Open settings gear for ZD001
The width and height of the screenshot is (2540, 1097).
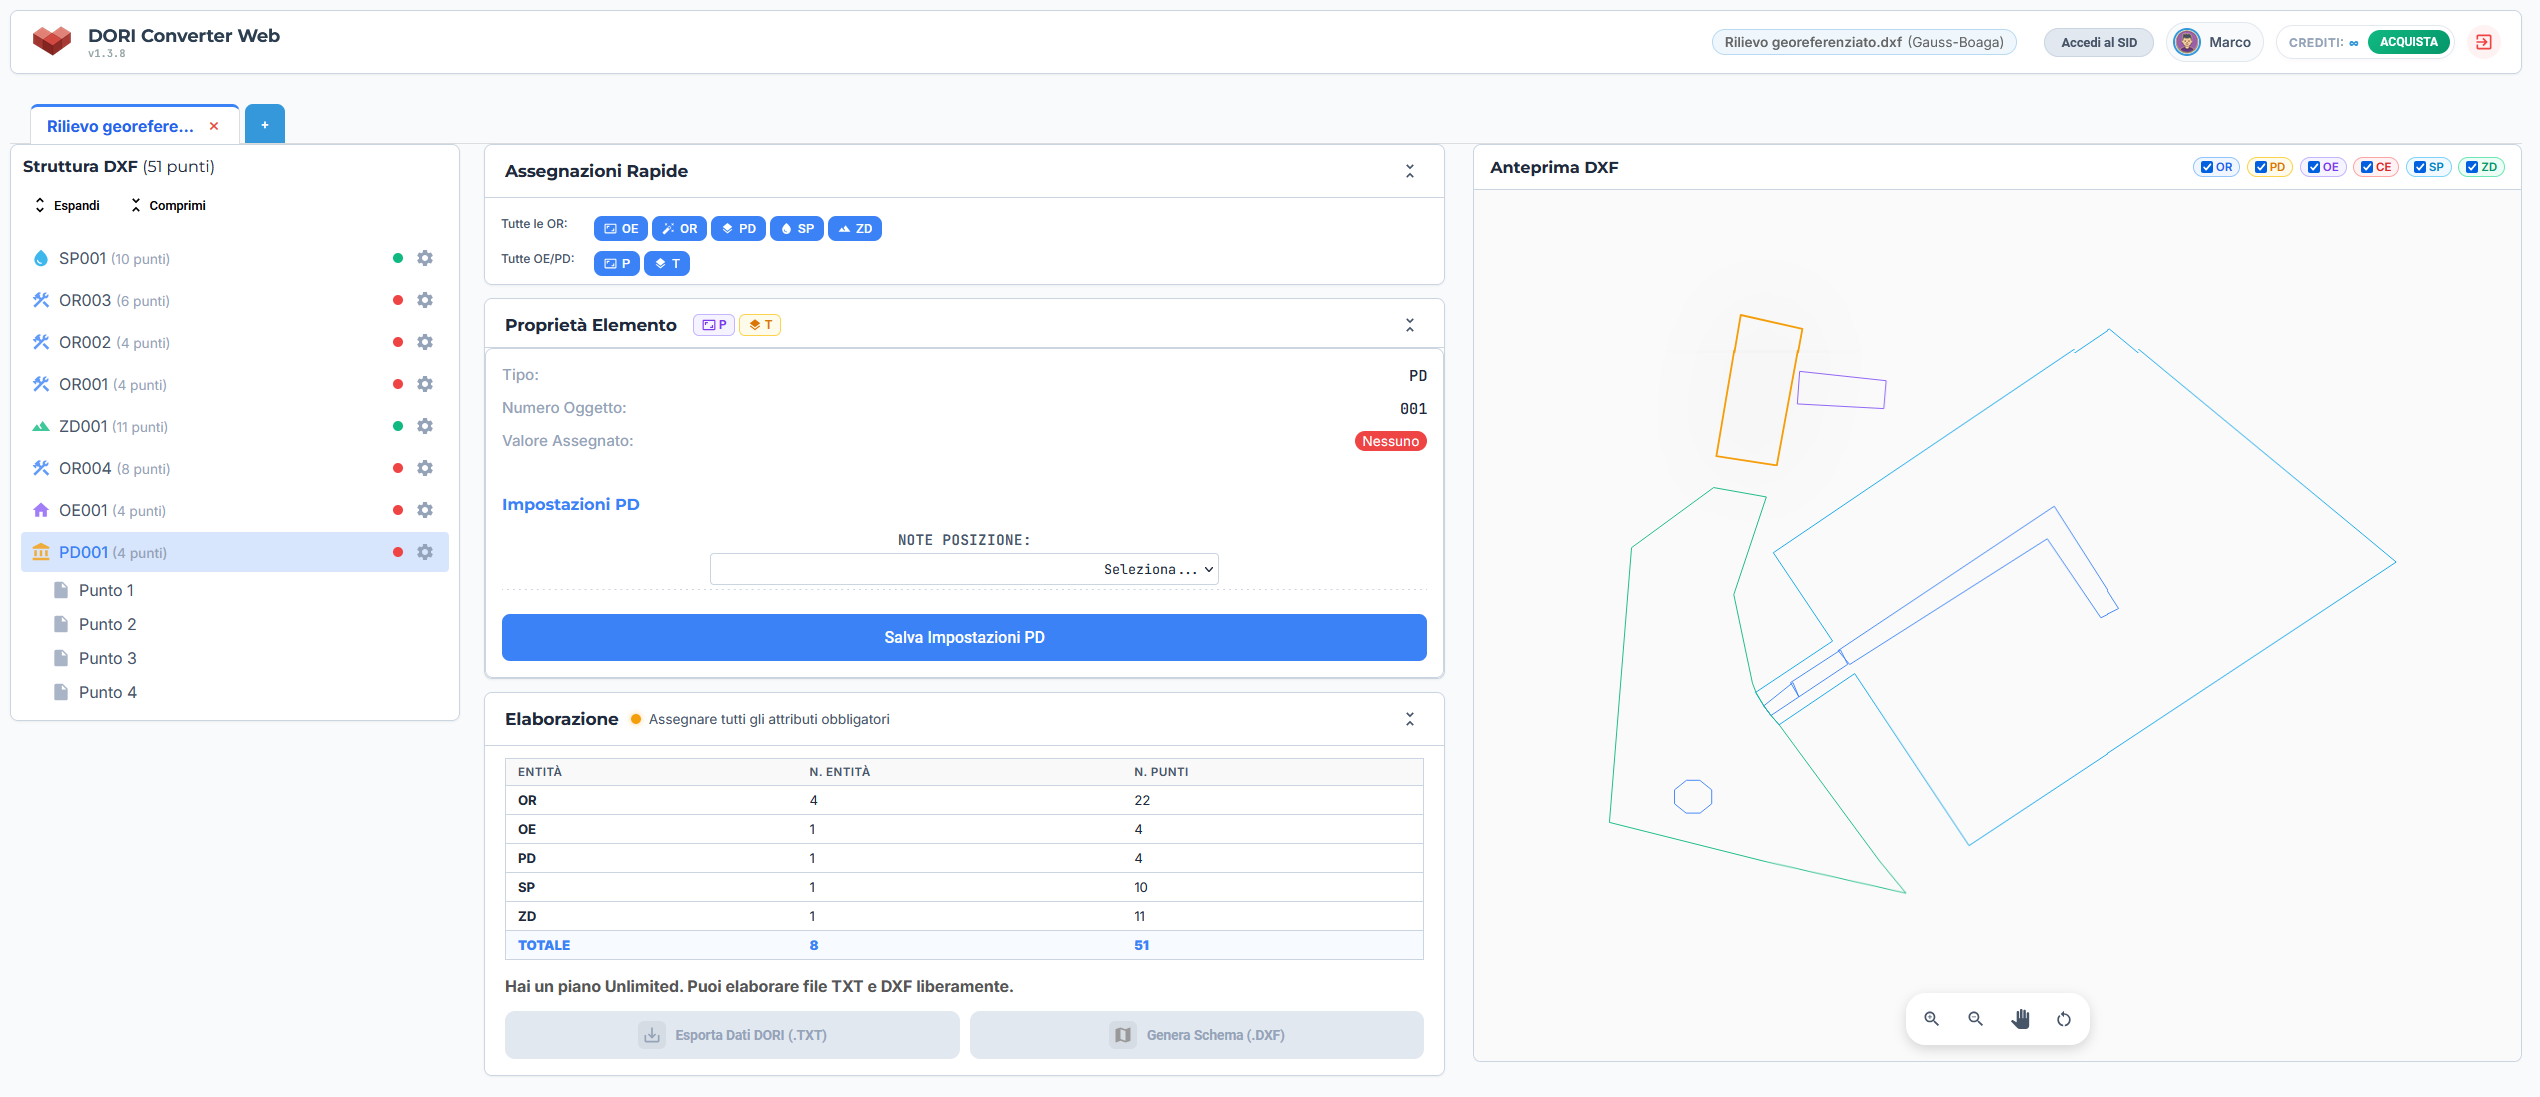425,426
